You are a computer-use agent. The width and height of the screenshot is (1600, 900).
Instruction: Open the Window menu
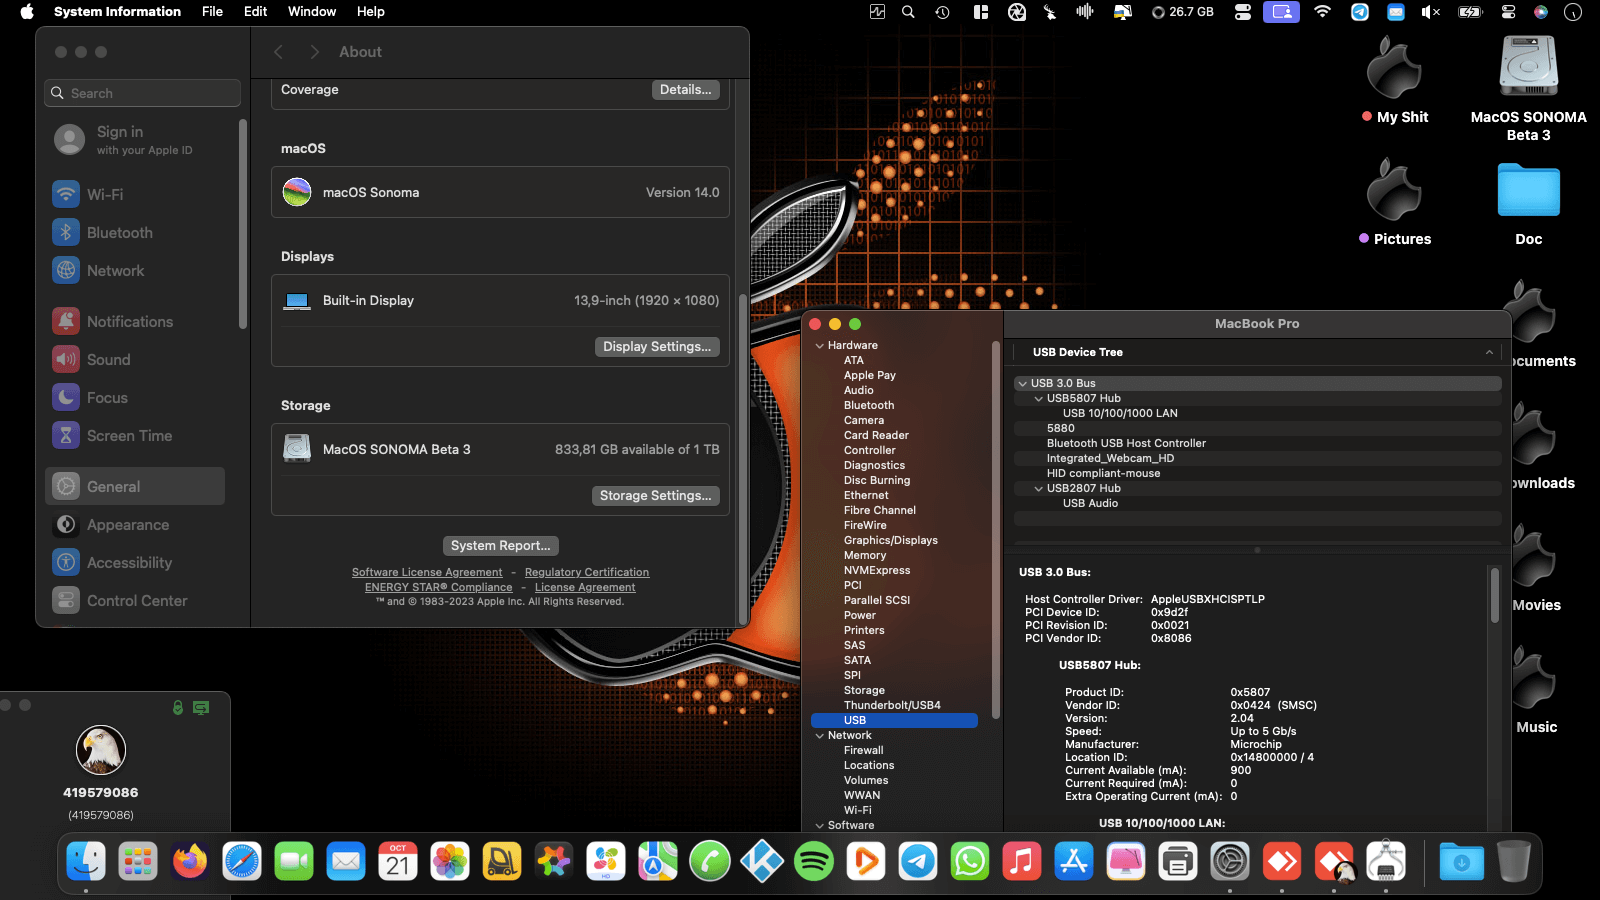tap(312, 12)
